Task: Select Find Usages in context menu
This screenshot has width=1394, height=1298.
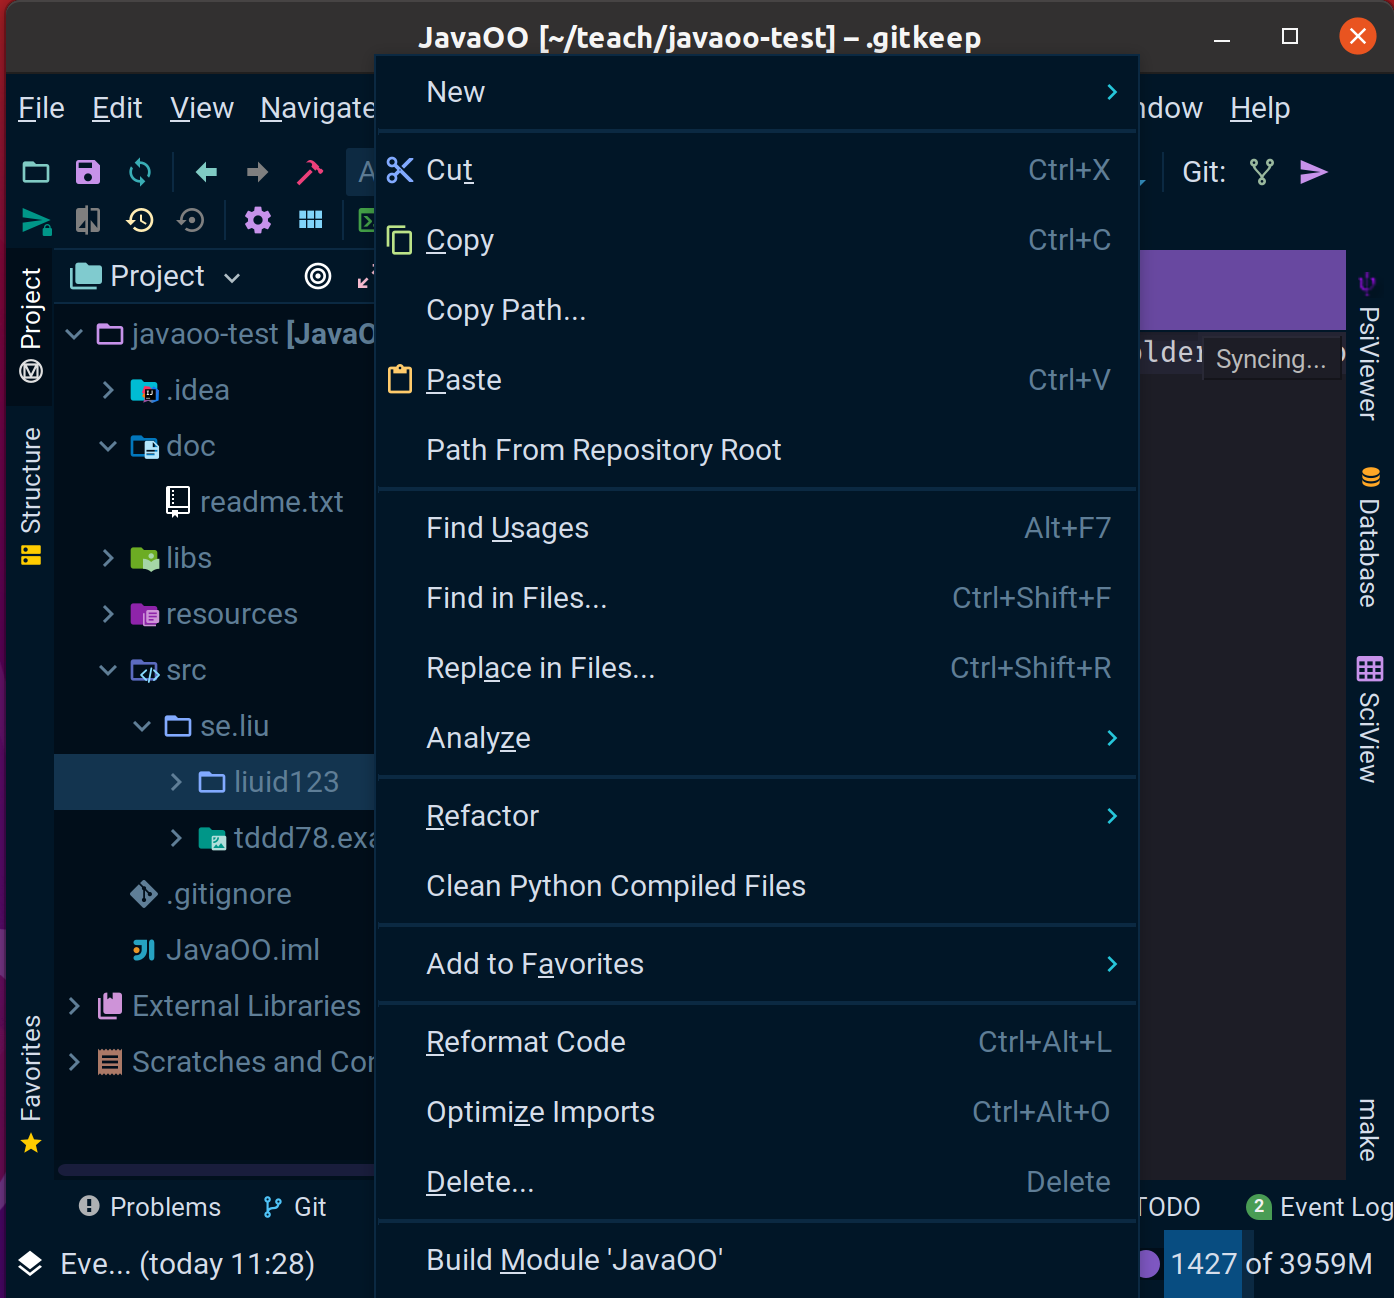Action: [757, 528]
